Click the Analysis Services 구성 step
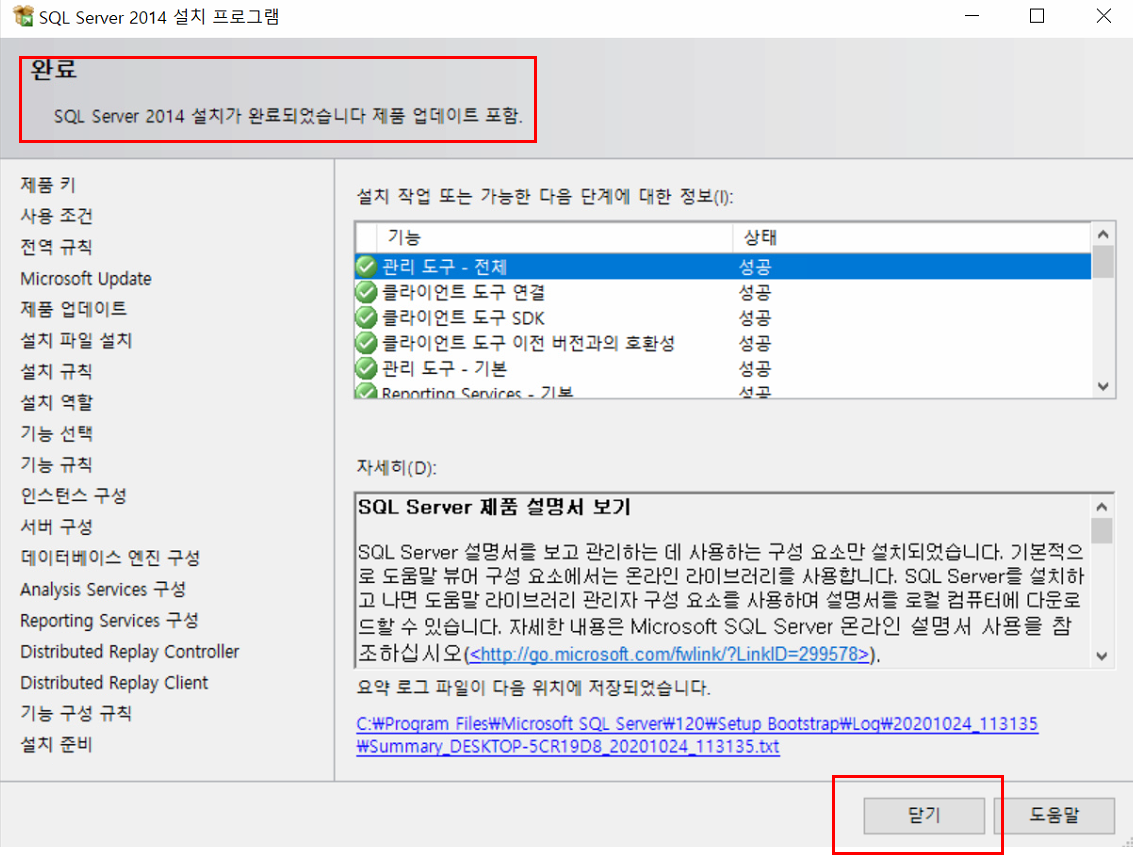Viewport: 1133px width, 855px height. [103, 589]
